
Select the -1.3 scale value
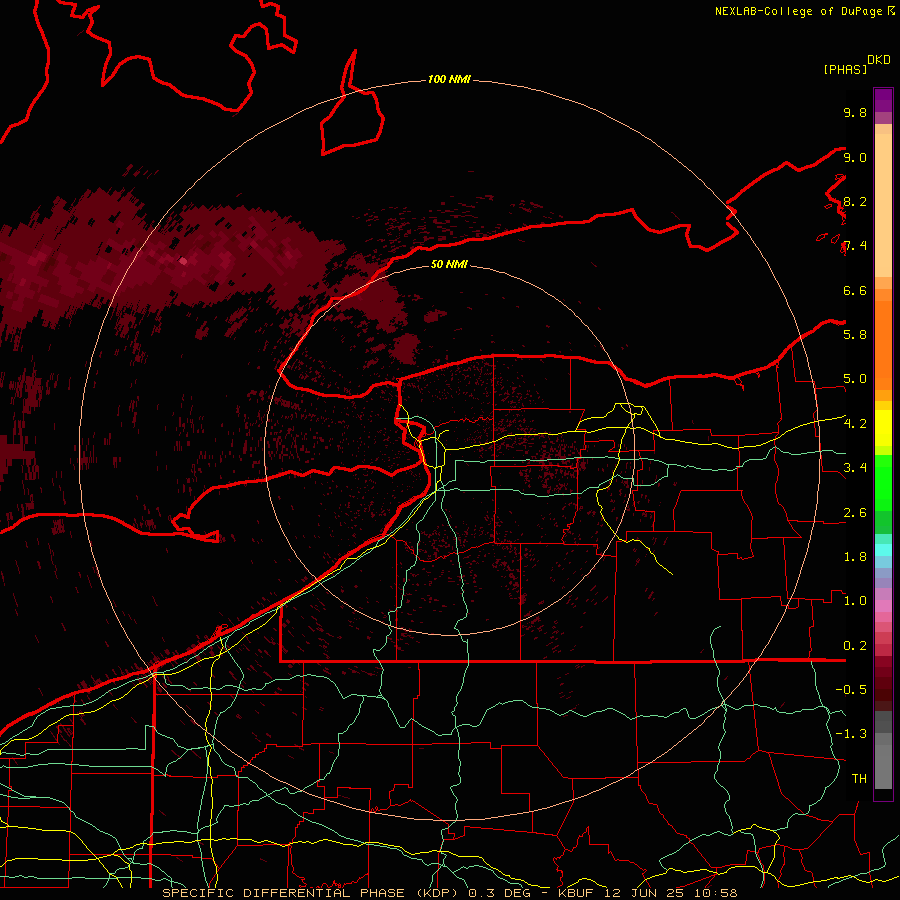point(851,734)
